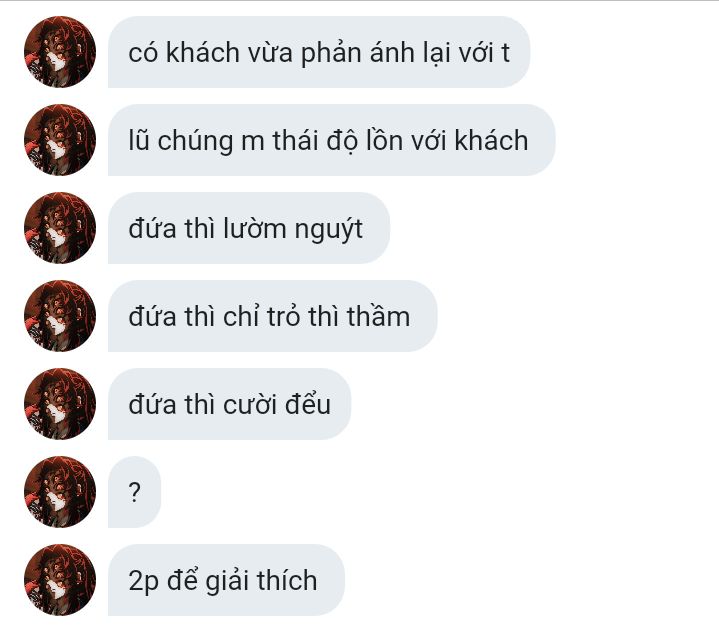This screenshot has width=719, height=625.
Task: Click avatar beside '2p để giải thích' message
Action: pyautogui.click(x=60, y=580)
